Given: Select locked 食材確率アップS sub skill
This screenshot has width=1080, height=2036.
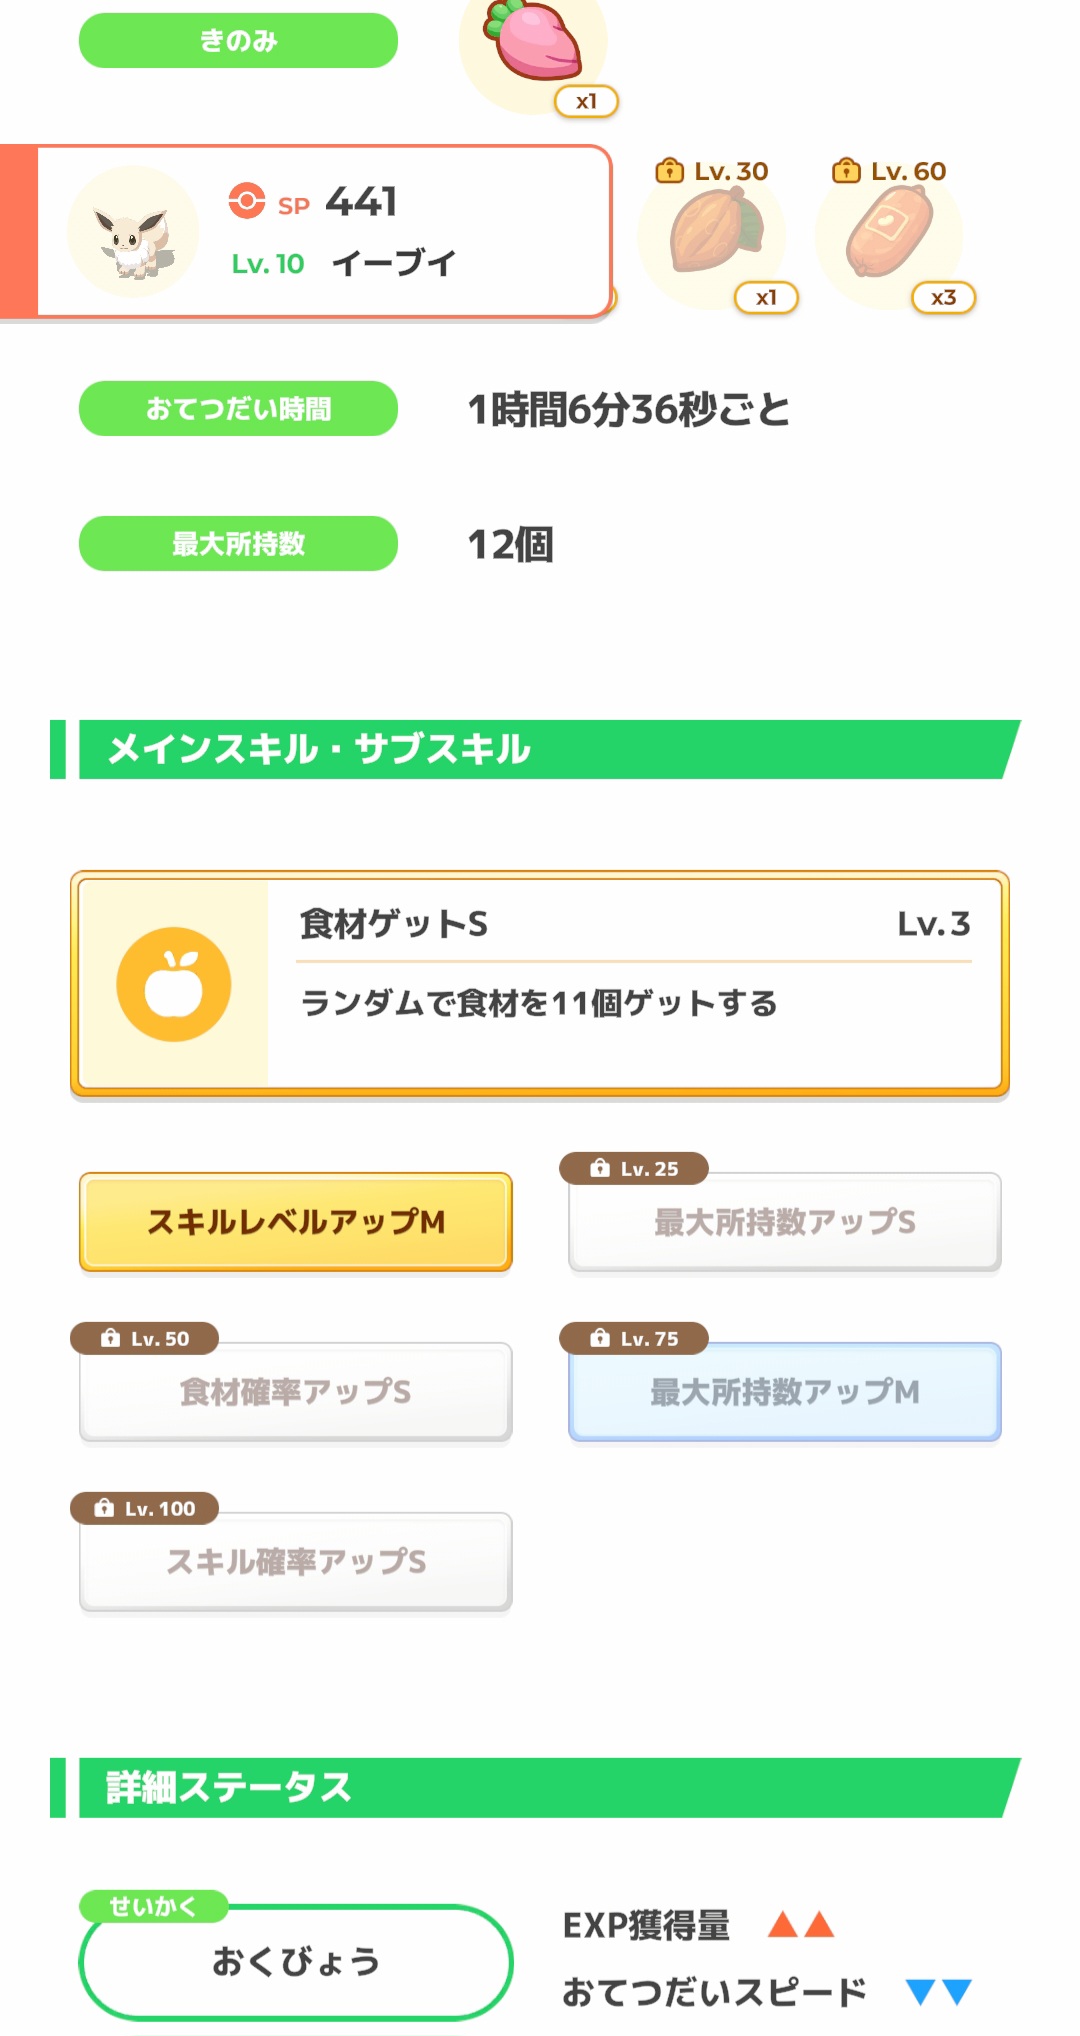Looking at the screenshot, I should (x=296, y=1392).
